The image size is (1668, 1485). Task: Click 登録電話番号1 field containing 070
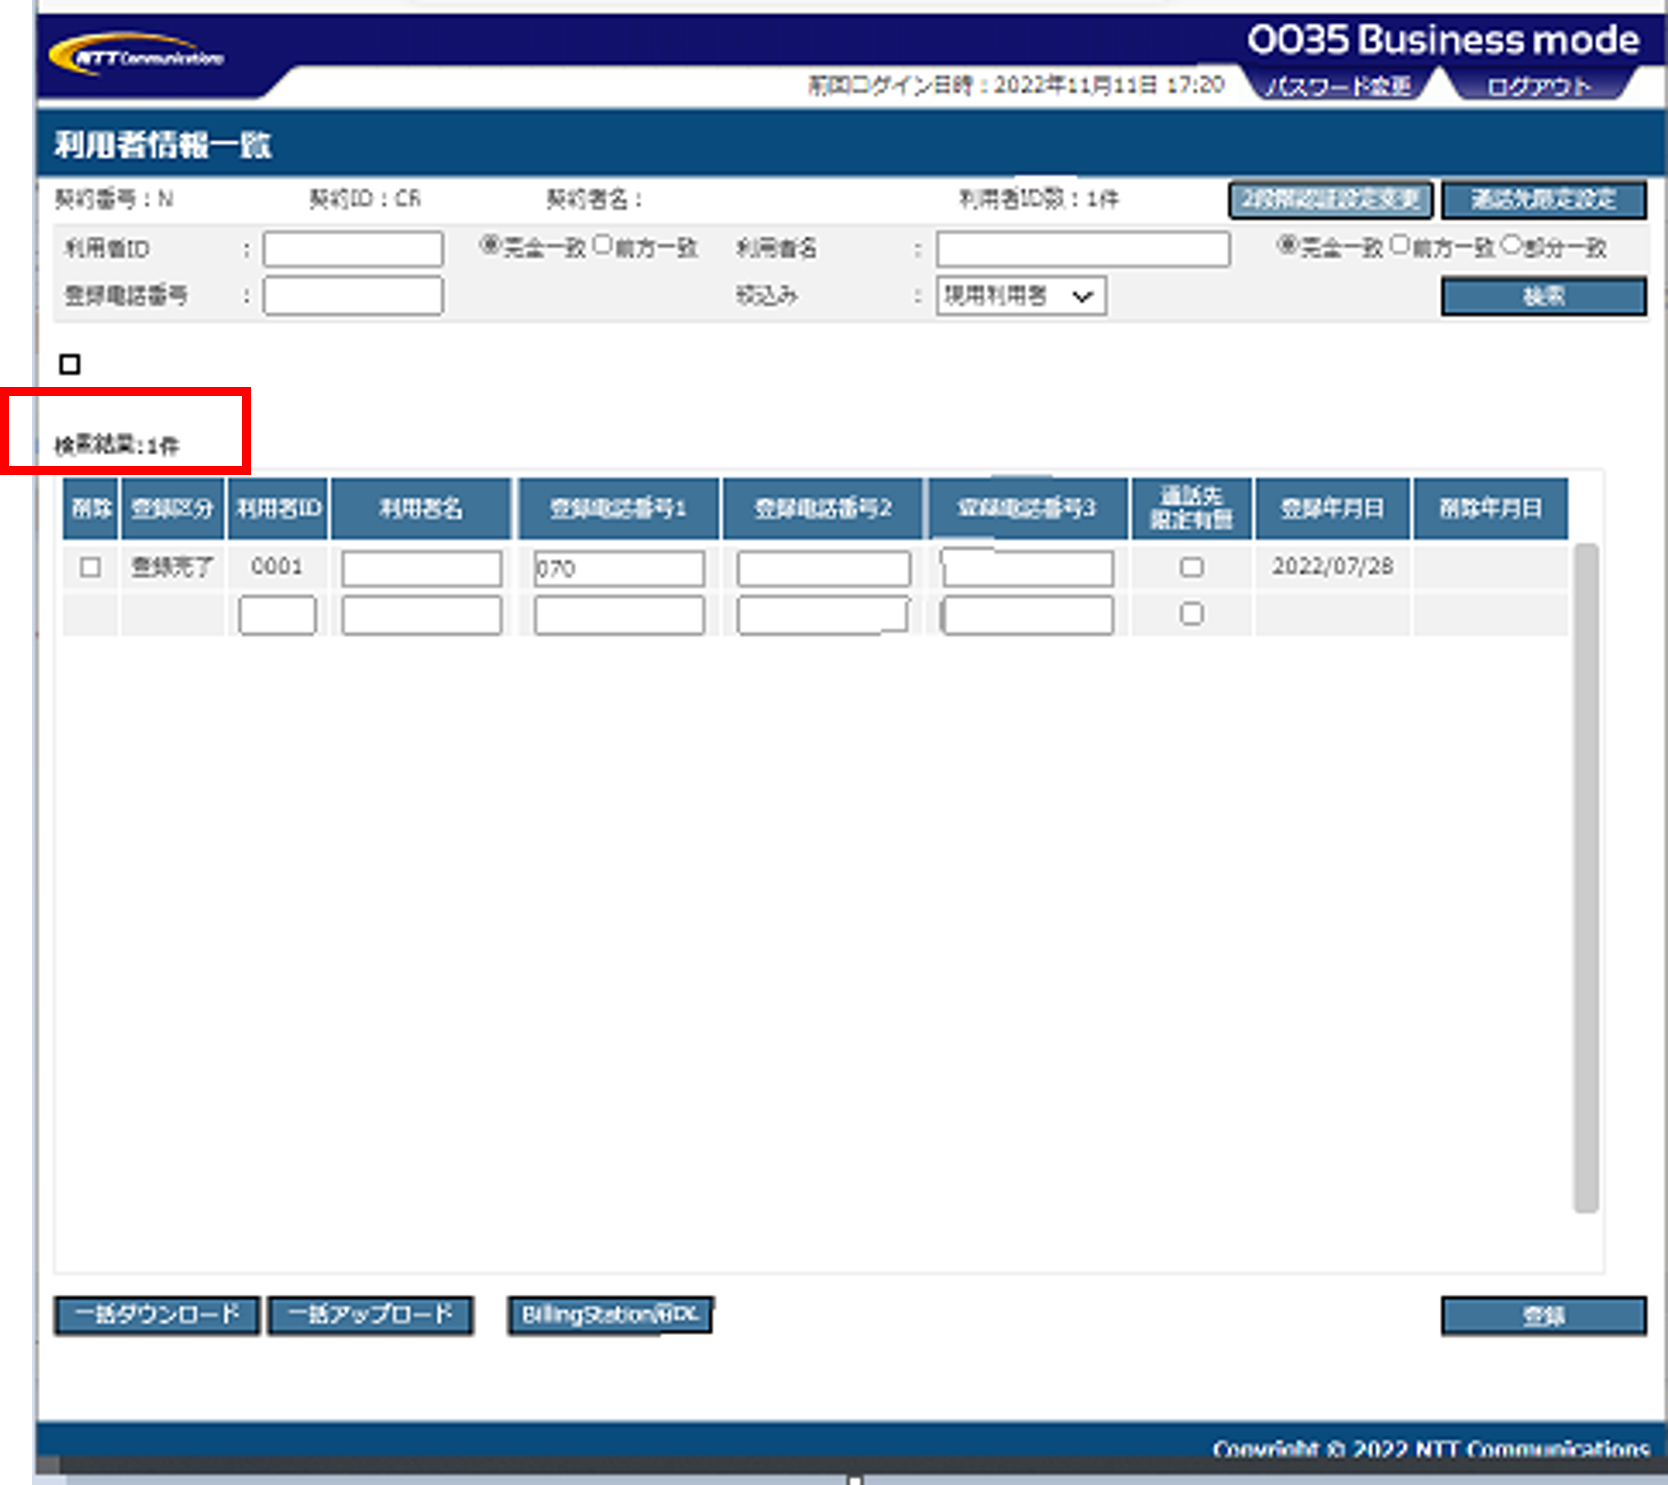pos(618,569)
